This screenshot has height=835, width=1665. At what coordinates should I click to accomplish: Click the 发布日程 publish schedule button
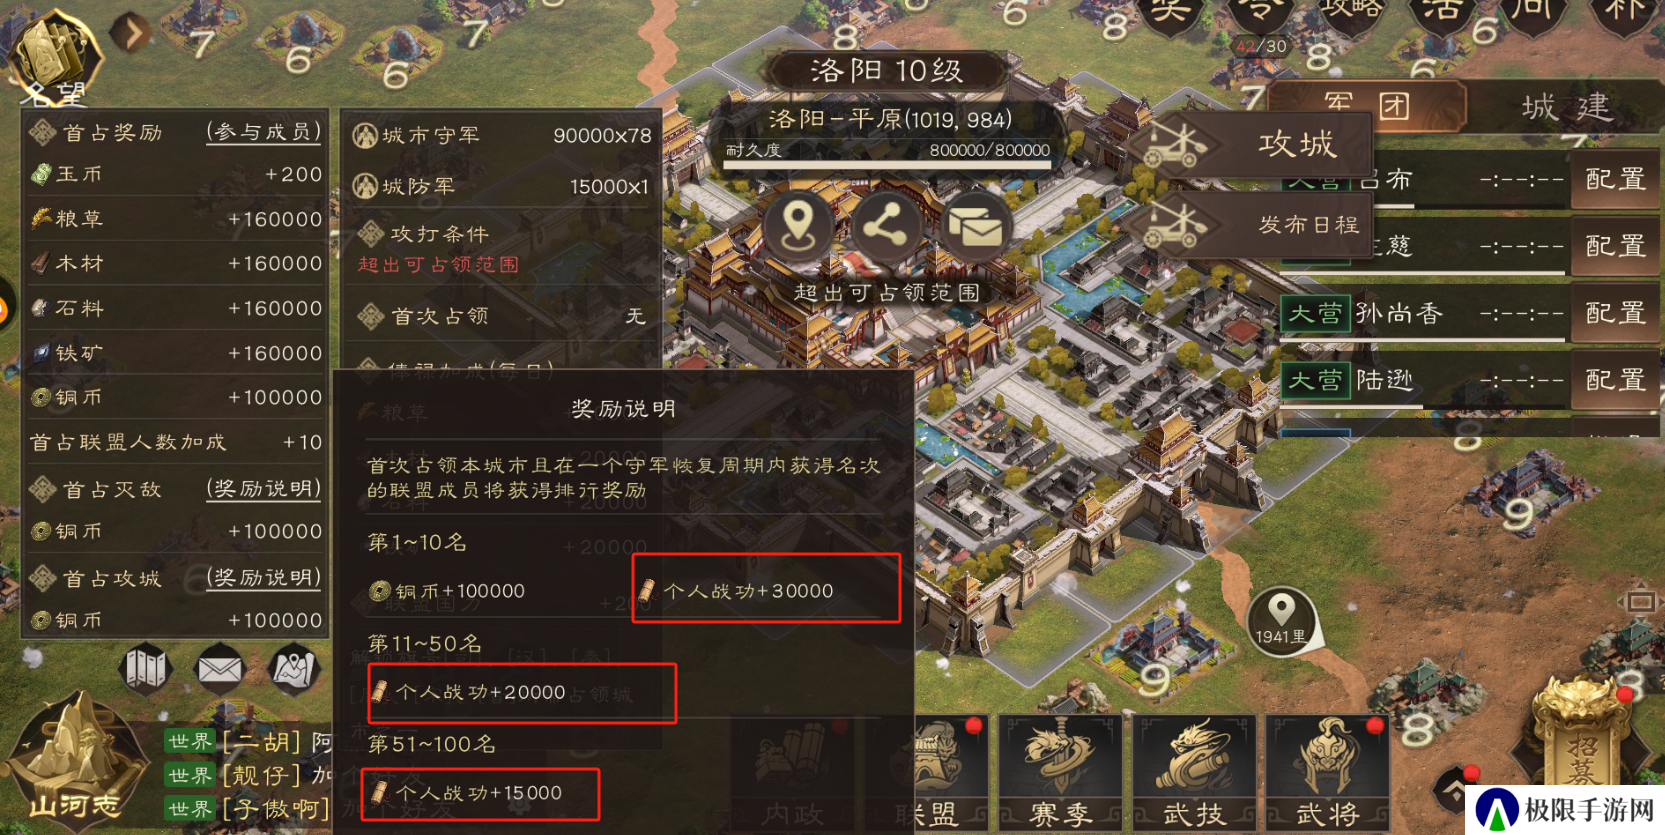pos(1252,225)
